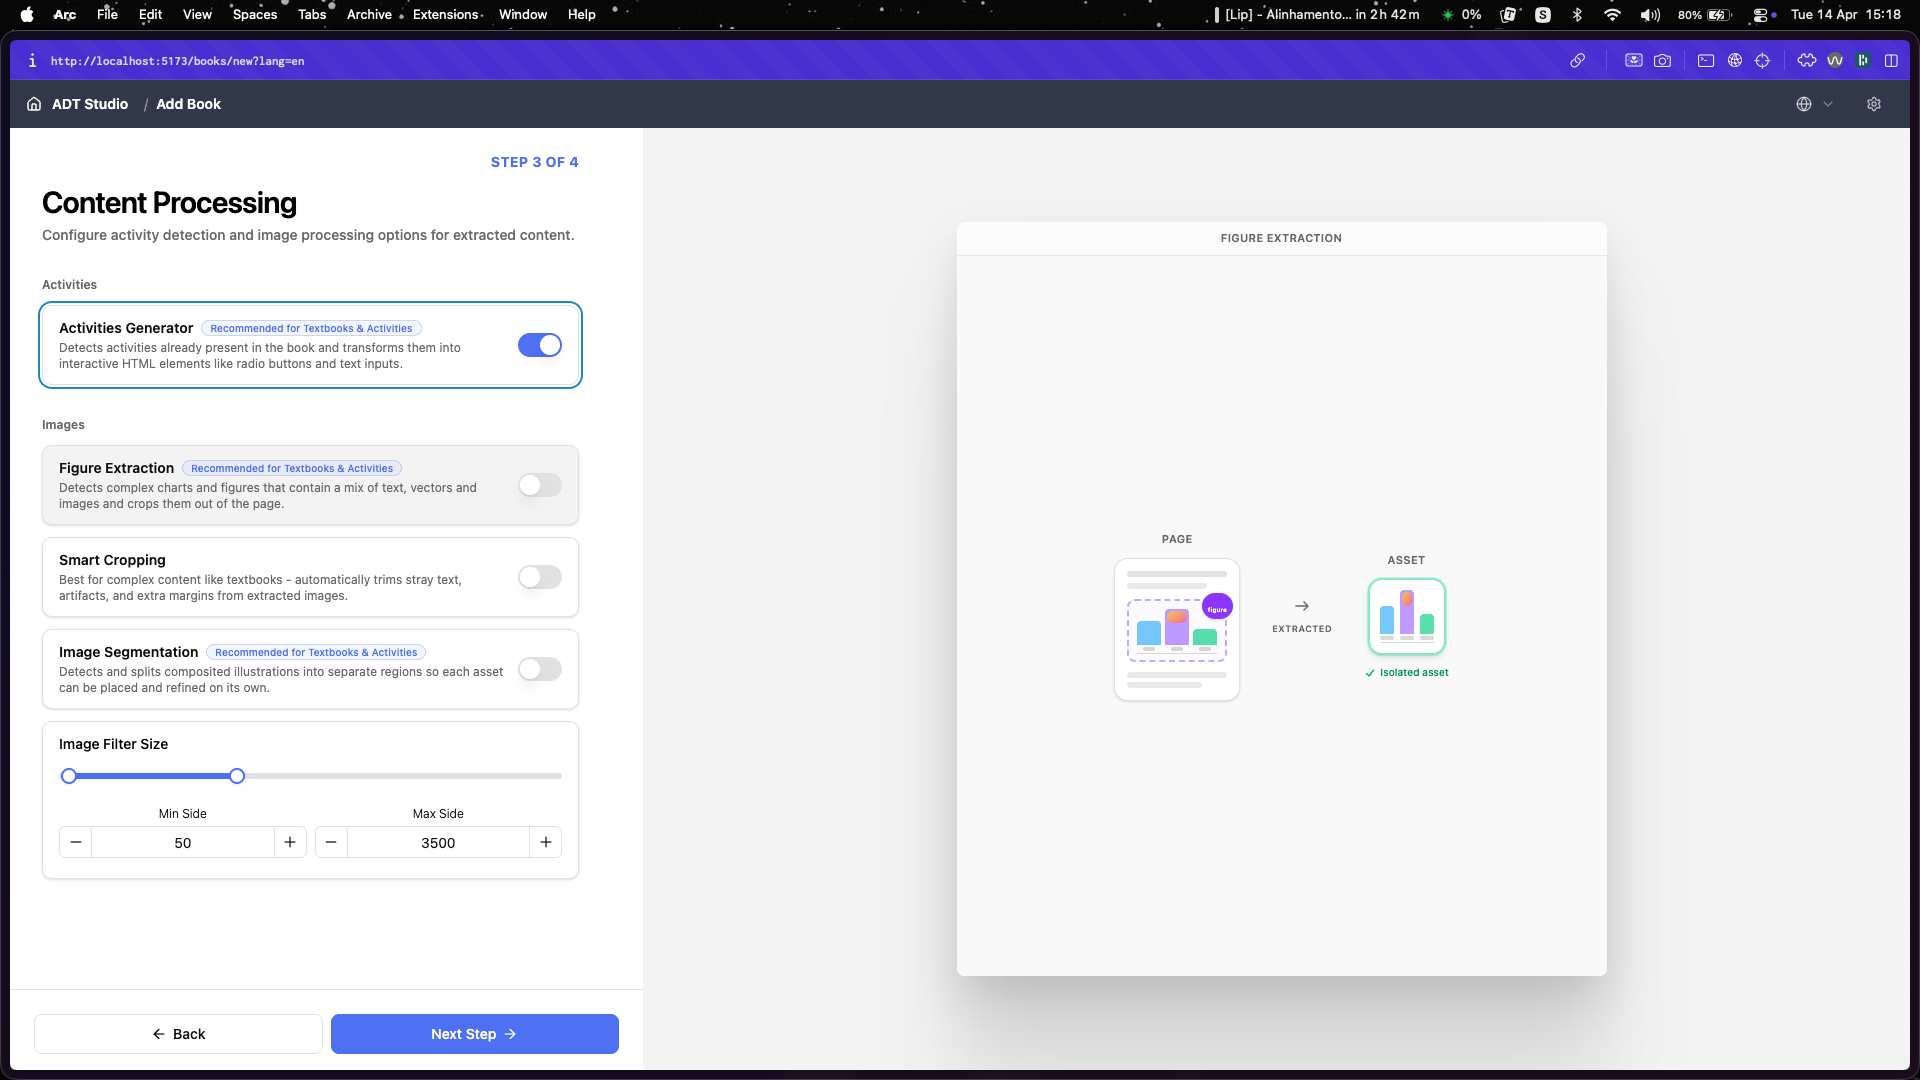Click the copy link icon in URL bar

coord(1577,61)
